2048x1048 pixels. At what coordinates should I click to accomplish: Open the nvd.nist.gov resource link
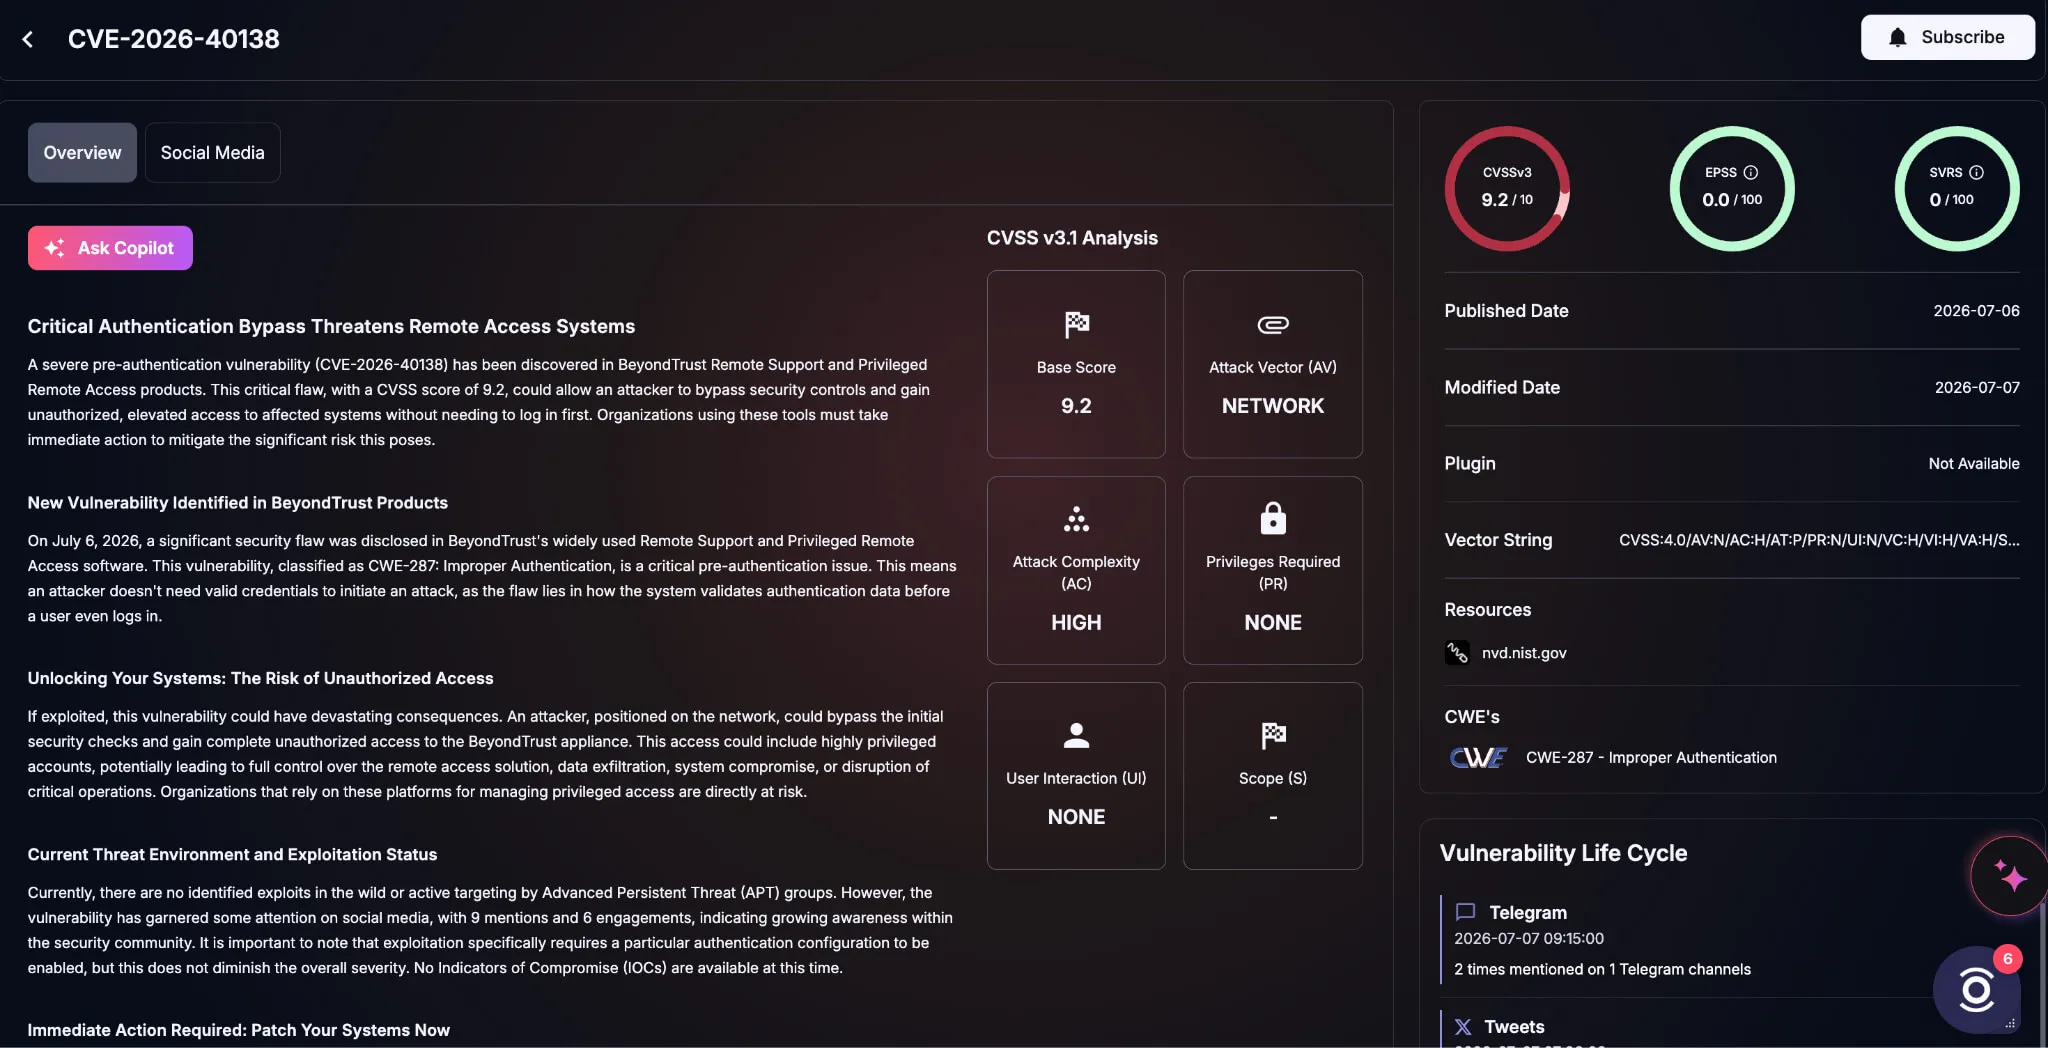[x=1524, y=653]
